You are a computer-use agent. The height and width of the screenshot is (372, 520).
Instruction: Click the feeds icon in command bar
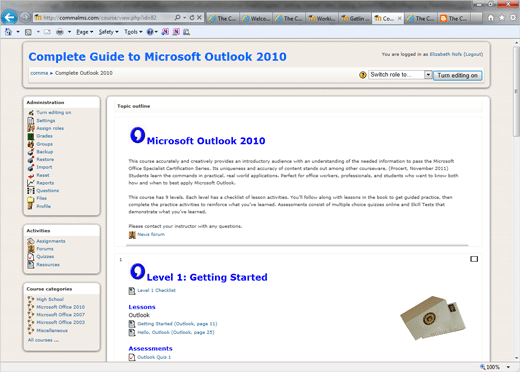[x=28, y=32]
